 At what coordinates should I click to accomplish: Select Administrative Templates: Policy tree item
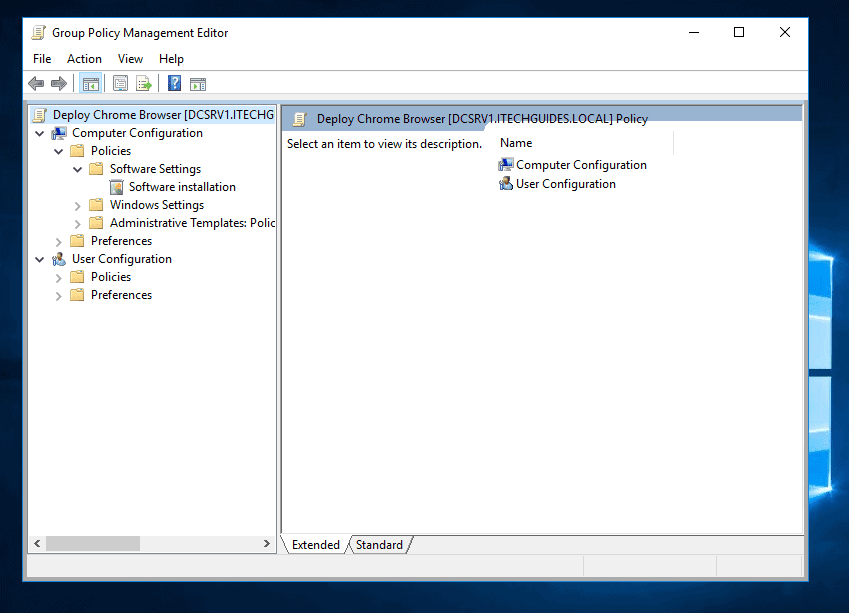[193, 223]
